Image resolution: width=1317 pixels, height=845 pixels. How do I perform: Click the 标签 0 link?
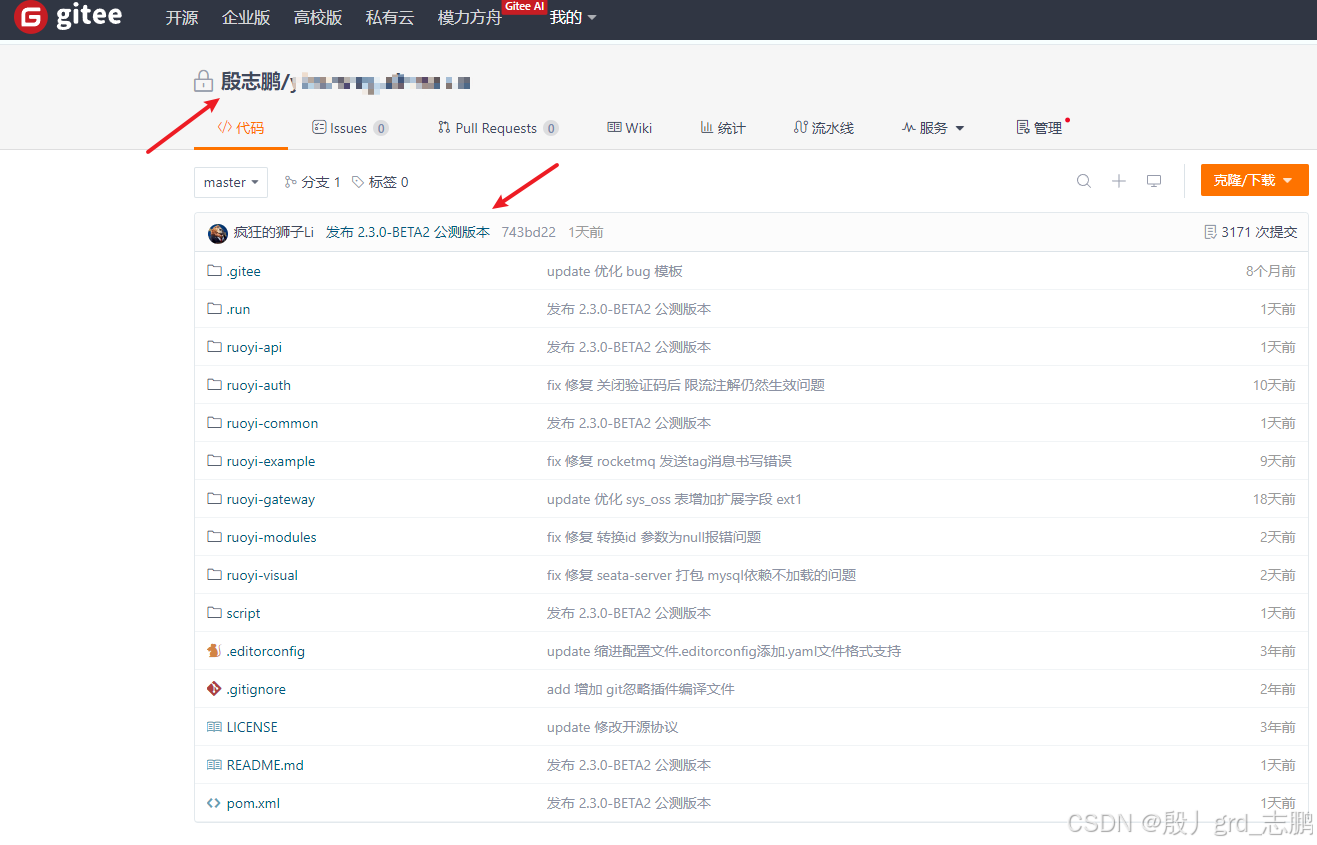[x=380, y=182]
